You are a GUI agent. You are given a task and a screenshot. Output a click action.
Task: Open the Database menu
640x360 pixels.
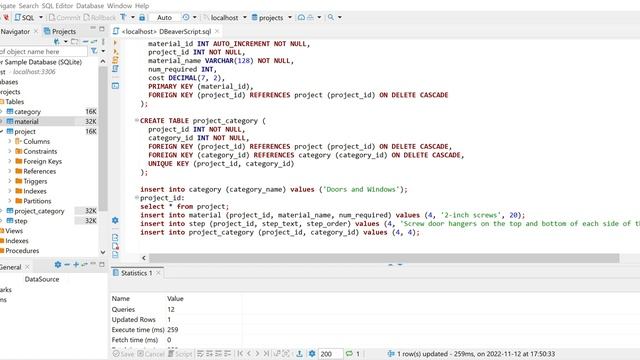pos(90,6)
